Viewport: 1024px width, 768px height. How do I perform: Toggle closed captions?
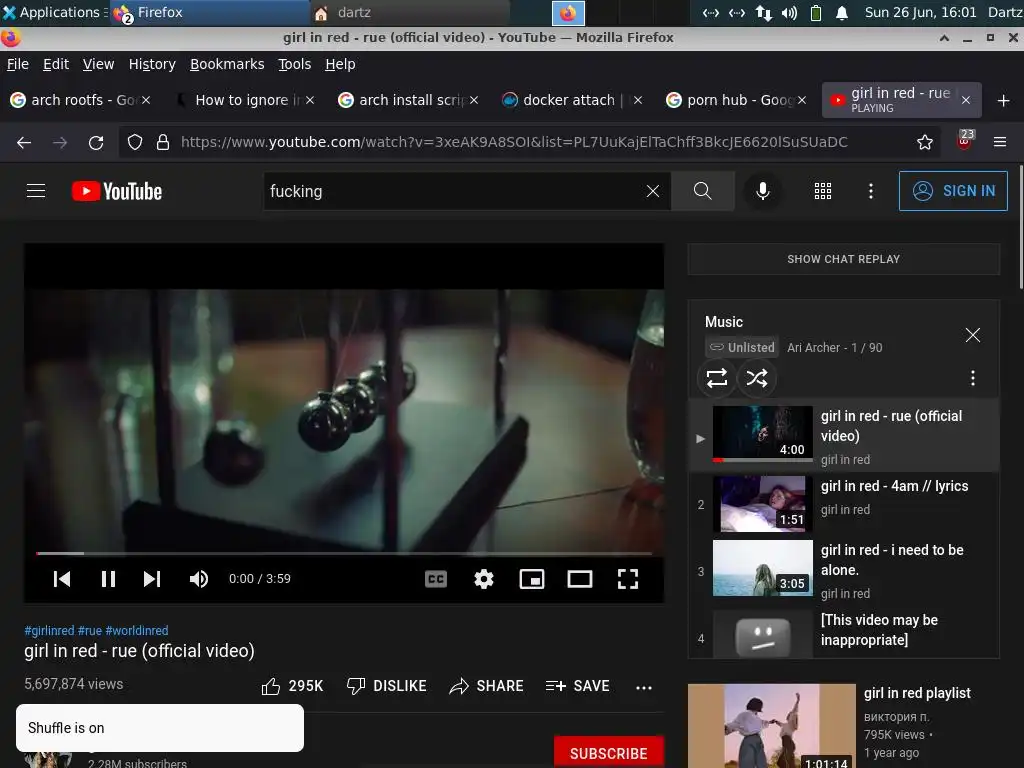pos(436,579)
